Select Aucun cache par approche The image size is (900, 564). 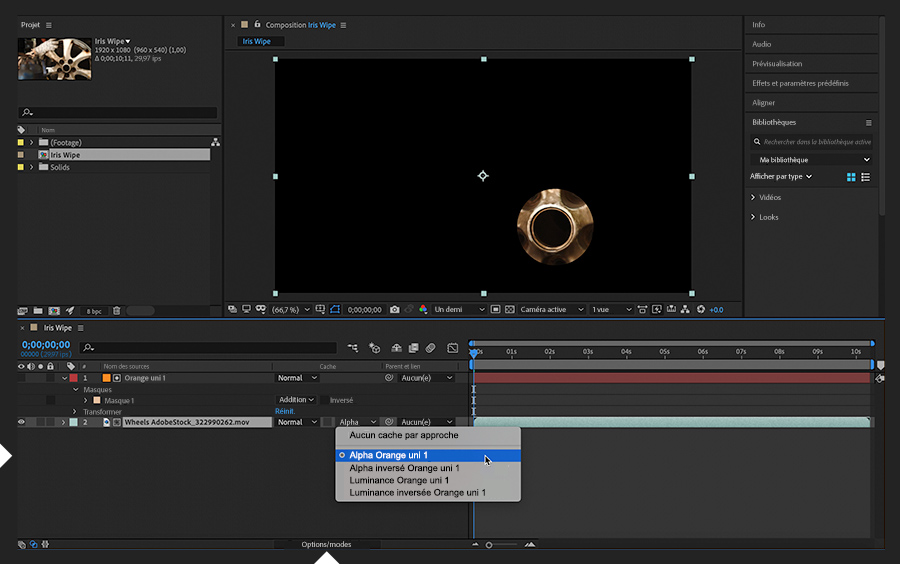pos(403,436)
